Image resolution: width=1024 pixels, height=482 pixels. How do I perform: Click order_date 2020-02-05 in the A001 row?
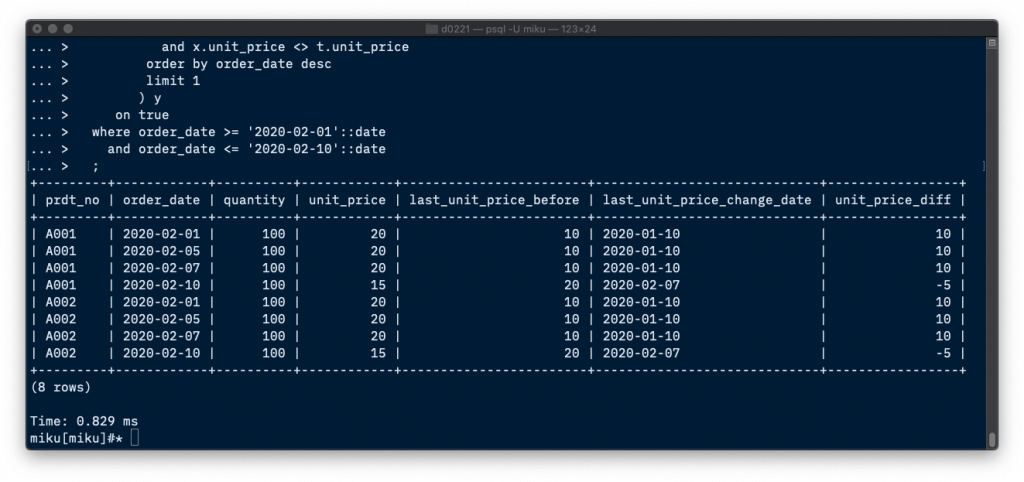coord(161,251)
